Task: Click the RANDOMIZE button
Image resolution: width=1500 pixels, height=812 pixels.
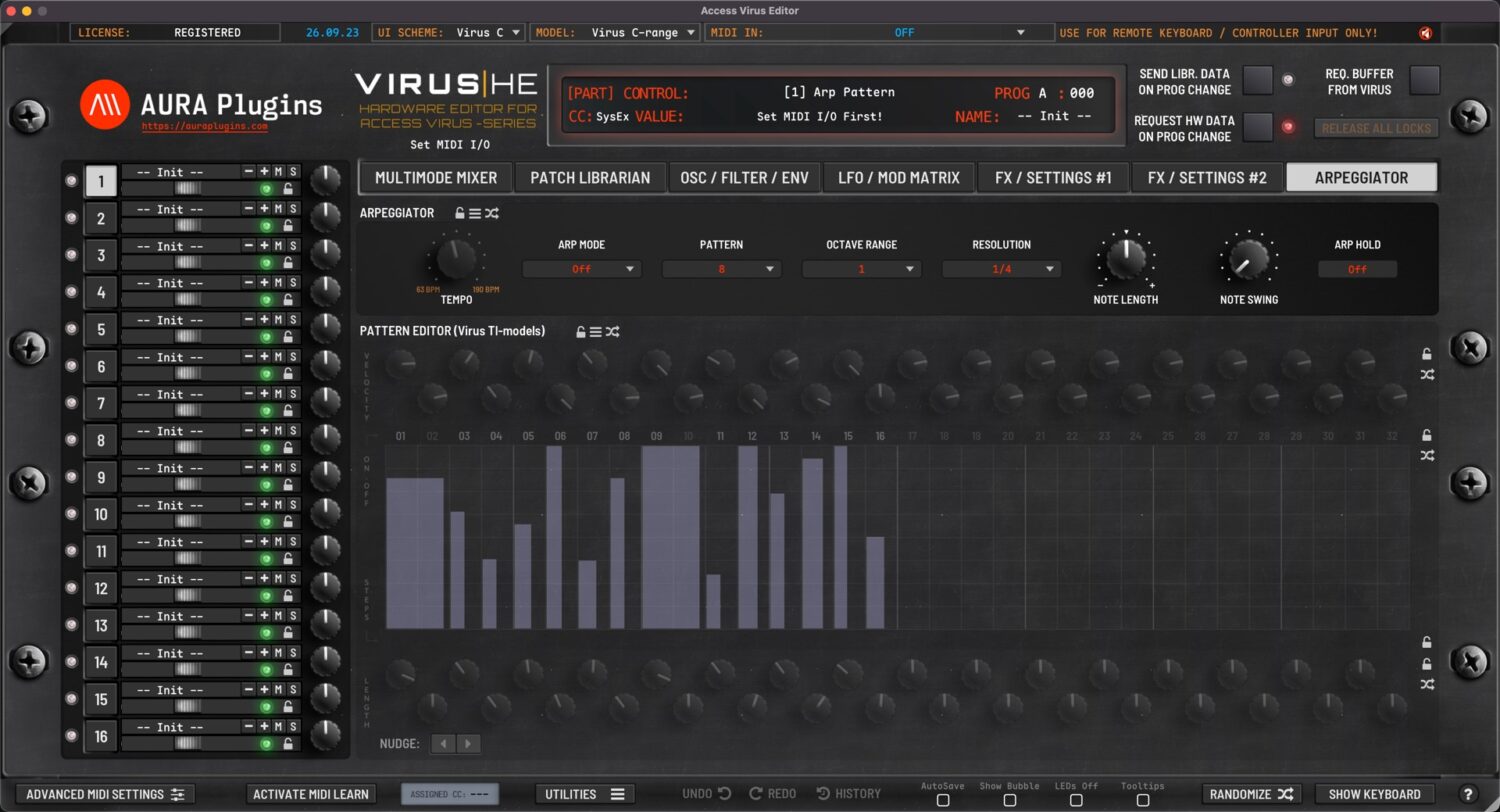Action: [1252, 794]
